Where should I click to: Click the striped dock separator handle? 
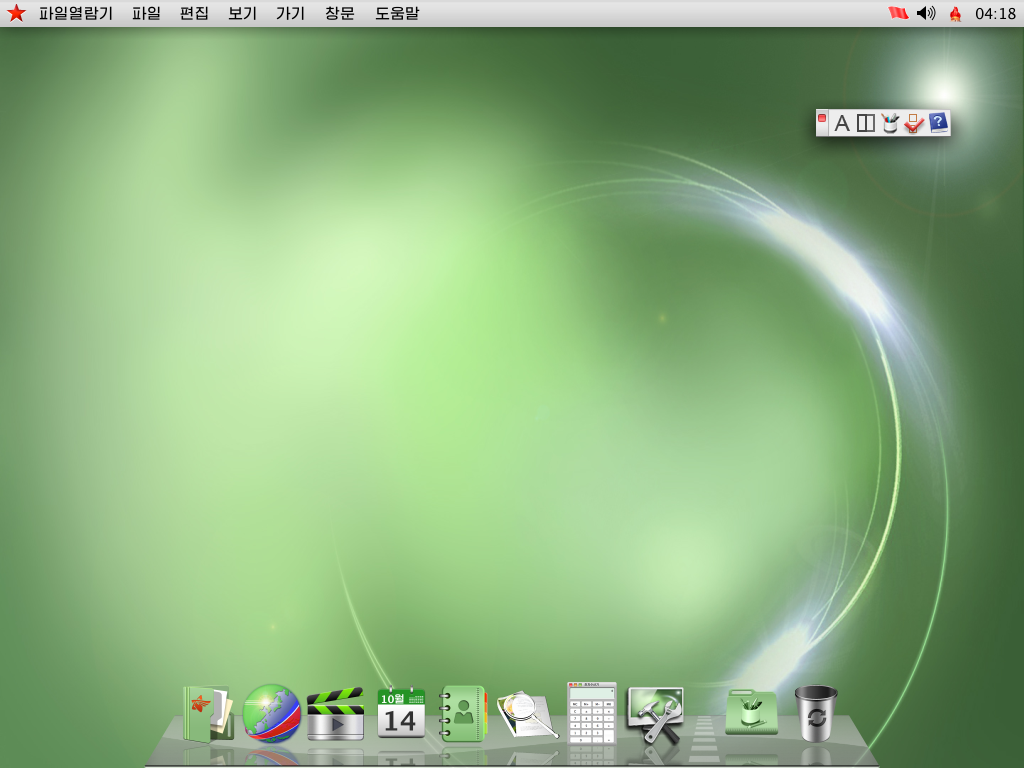[704, 738]
